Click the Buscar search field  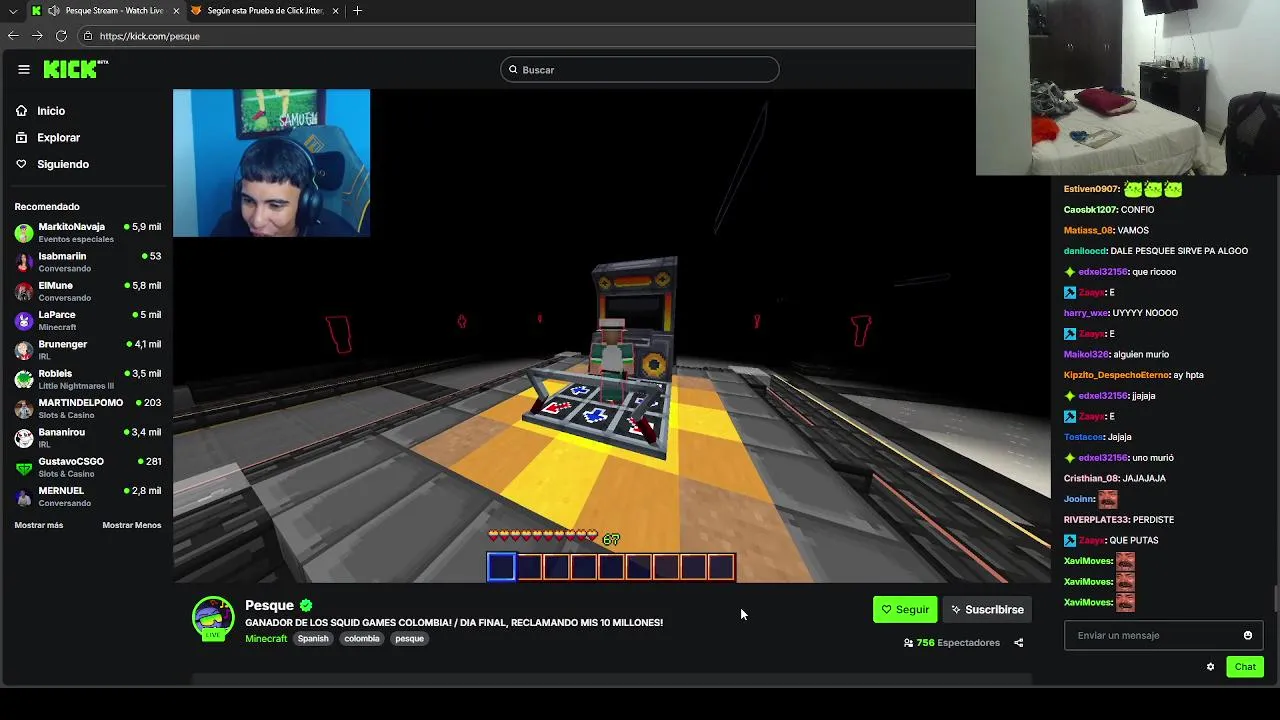(640, 70)
